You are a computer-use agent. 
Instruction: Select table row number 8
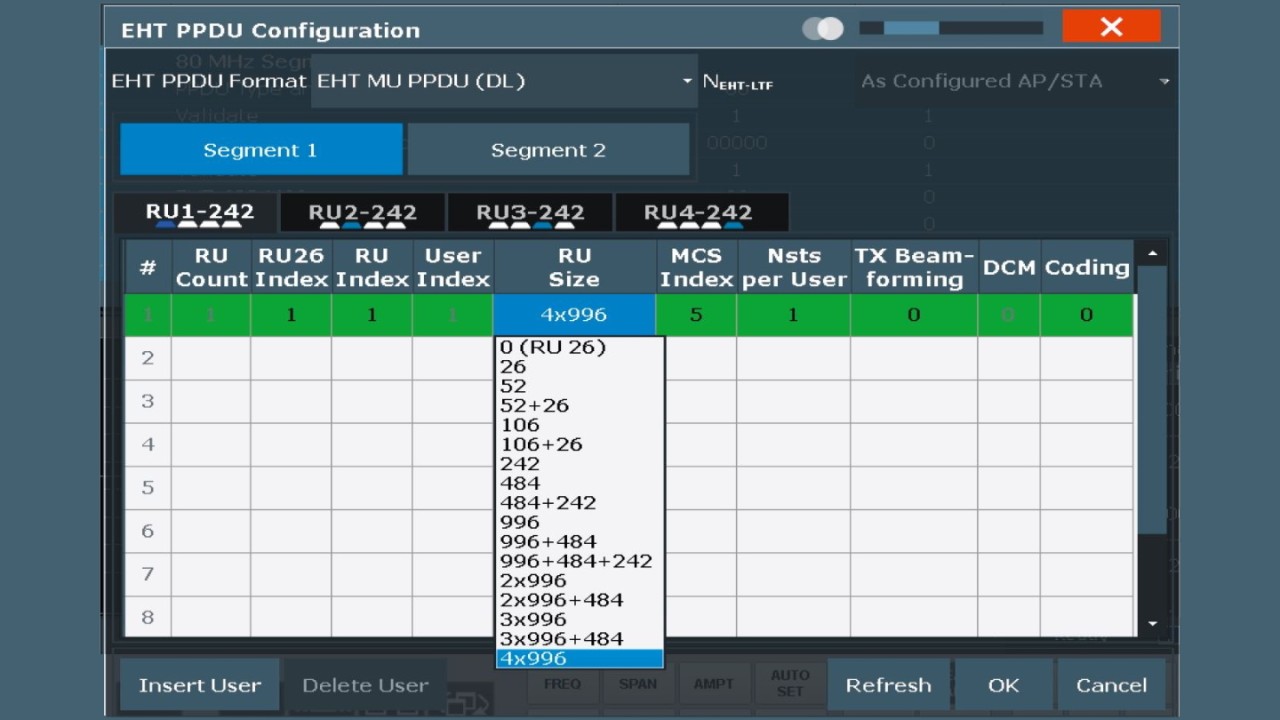148,617
